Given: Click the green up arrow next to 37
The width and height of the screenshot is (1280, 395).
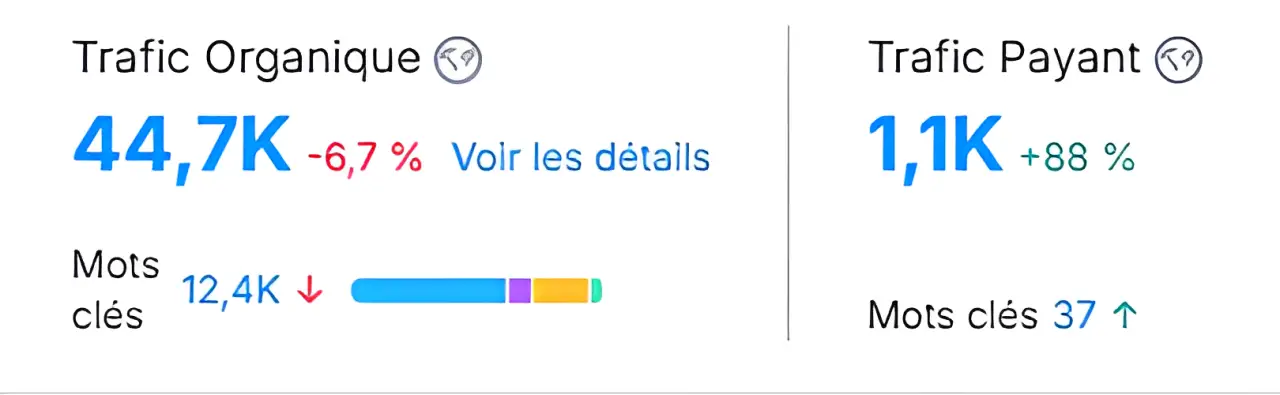Looking at the screenshot, I should coord(1126,316).
